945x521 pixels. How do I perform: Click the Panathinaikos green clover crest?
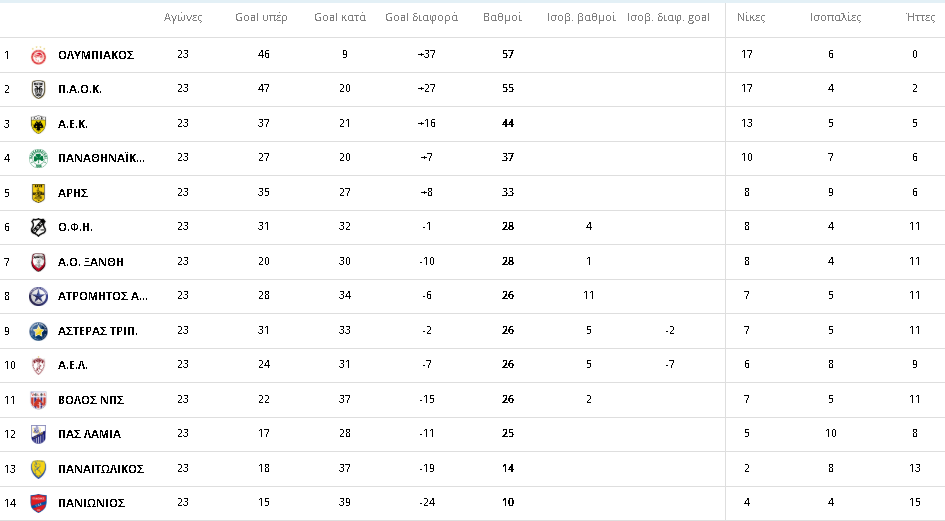click(39, 159)
